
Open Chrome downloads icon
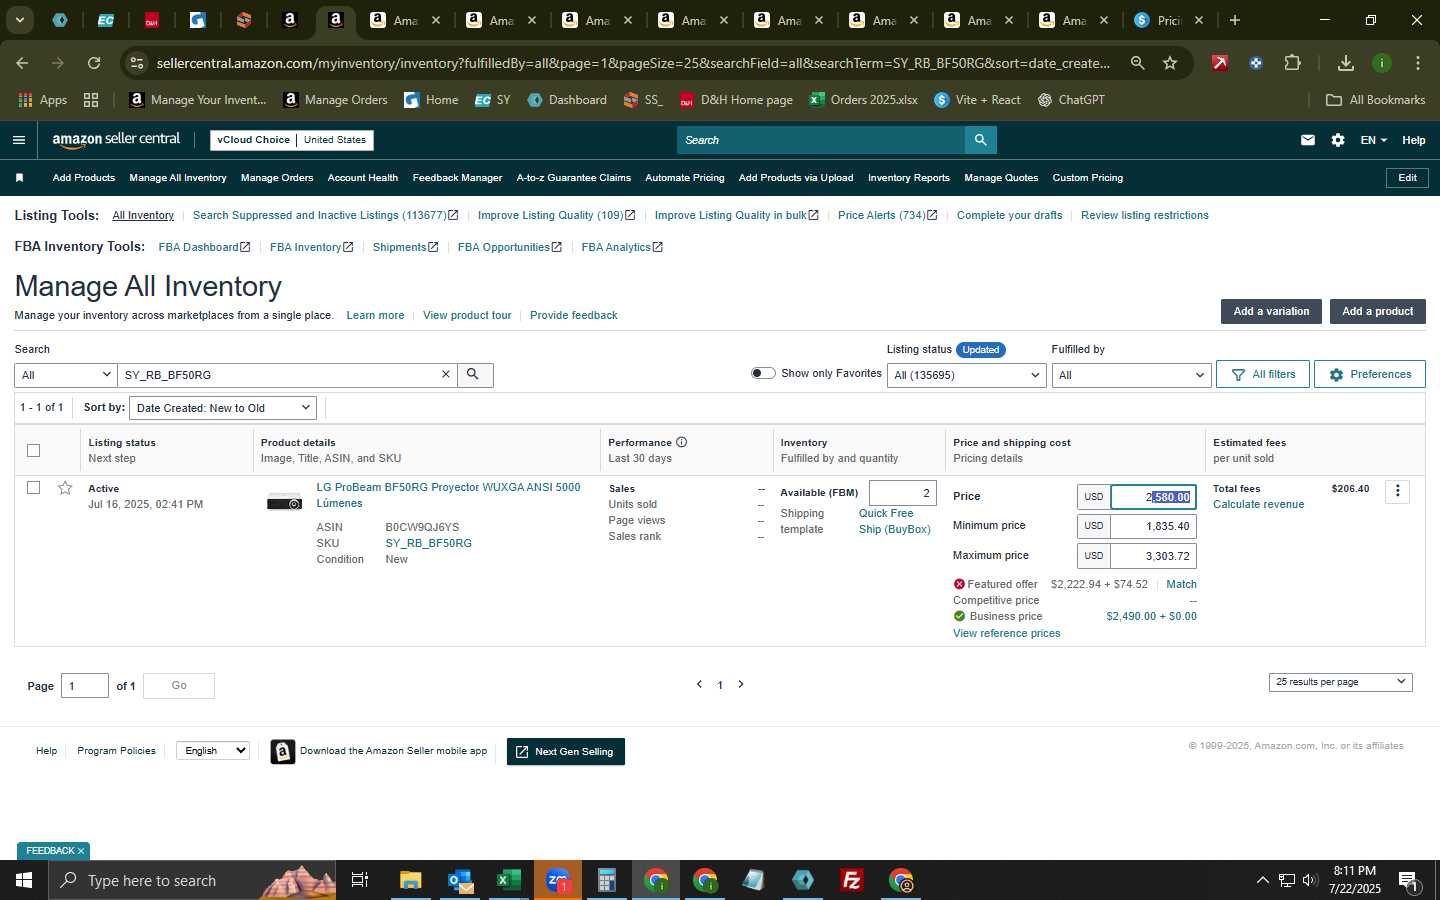pos(1346,63)
